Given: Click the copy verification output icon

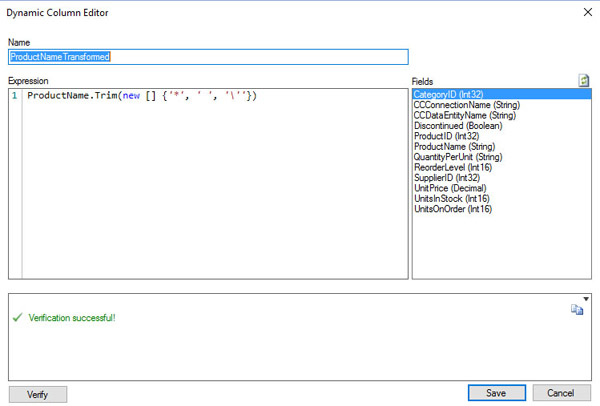Looking at the screenshot, I should click(x=577, y=311).
